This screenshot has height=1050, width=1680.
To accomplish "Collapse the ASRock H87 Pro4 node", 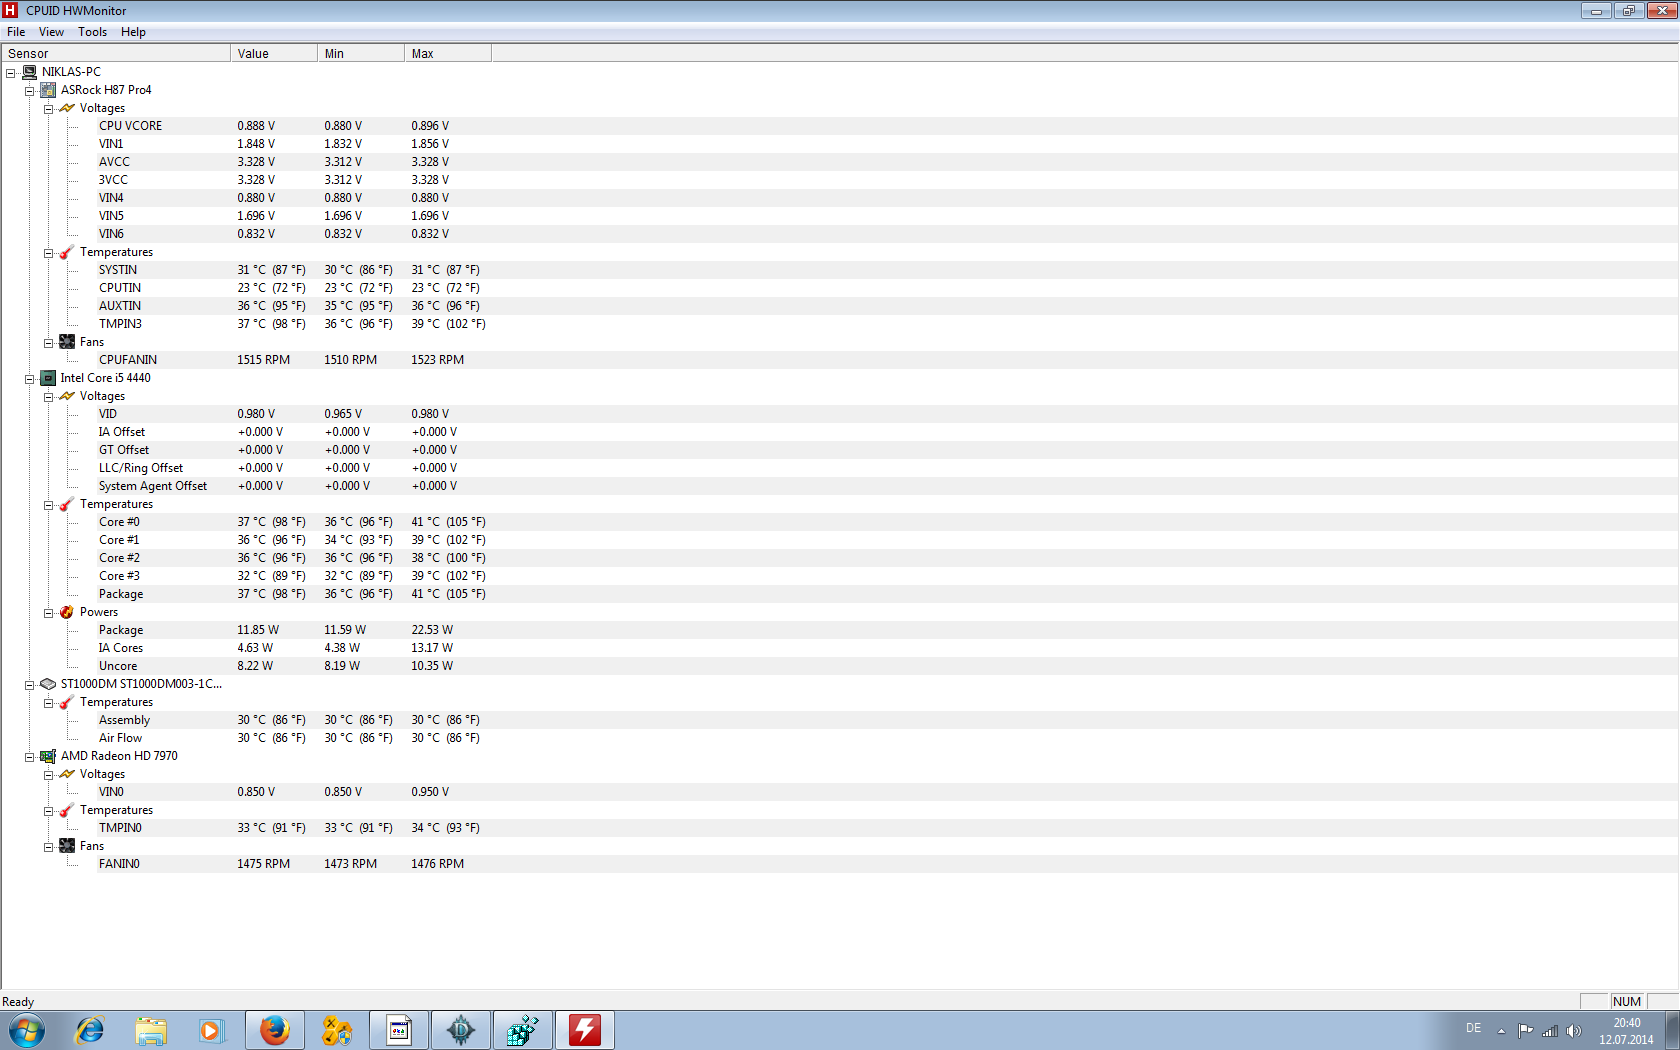I will [30, 91].
